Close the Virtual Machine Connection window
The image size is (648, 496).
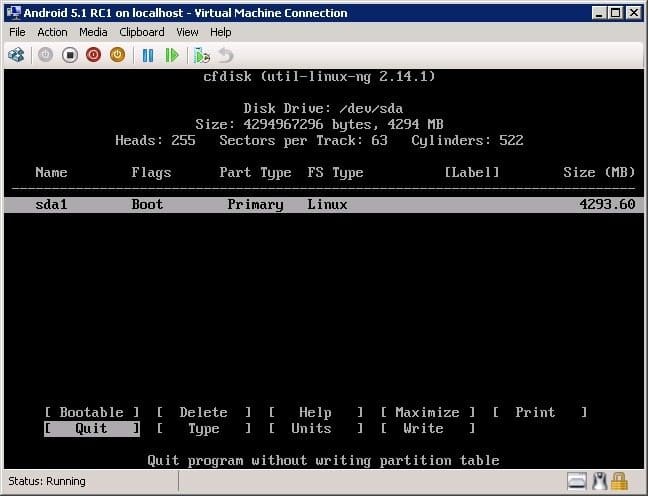634,13
